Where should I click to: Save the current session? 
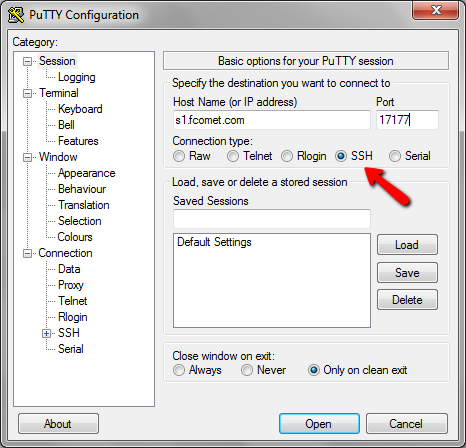[x=407, y=273]
